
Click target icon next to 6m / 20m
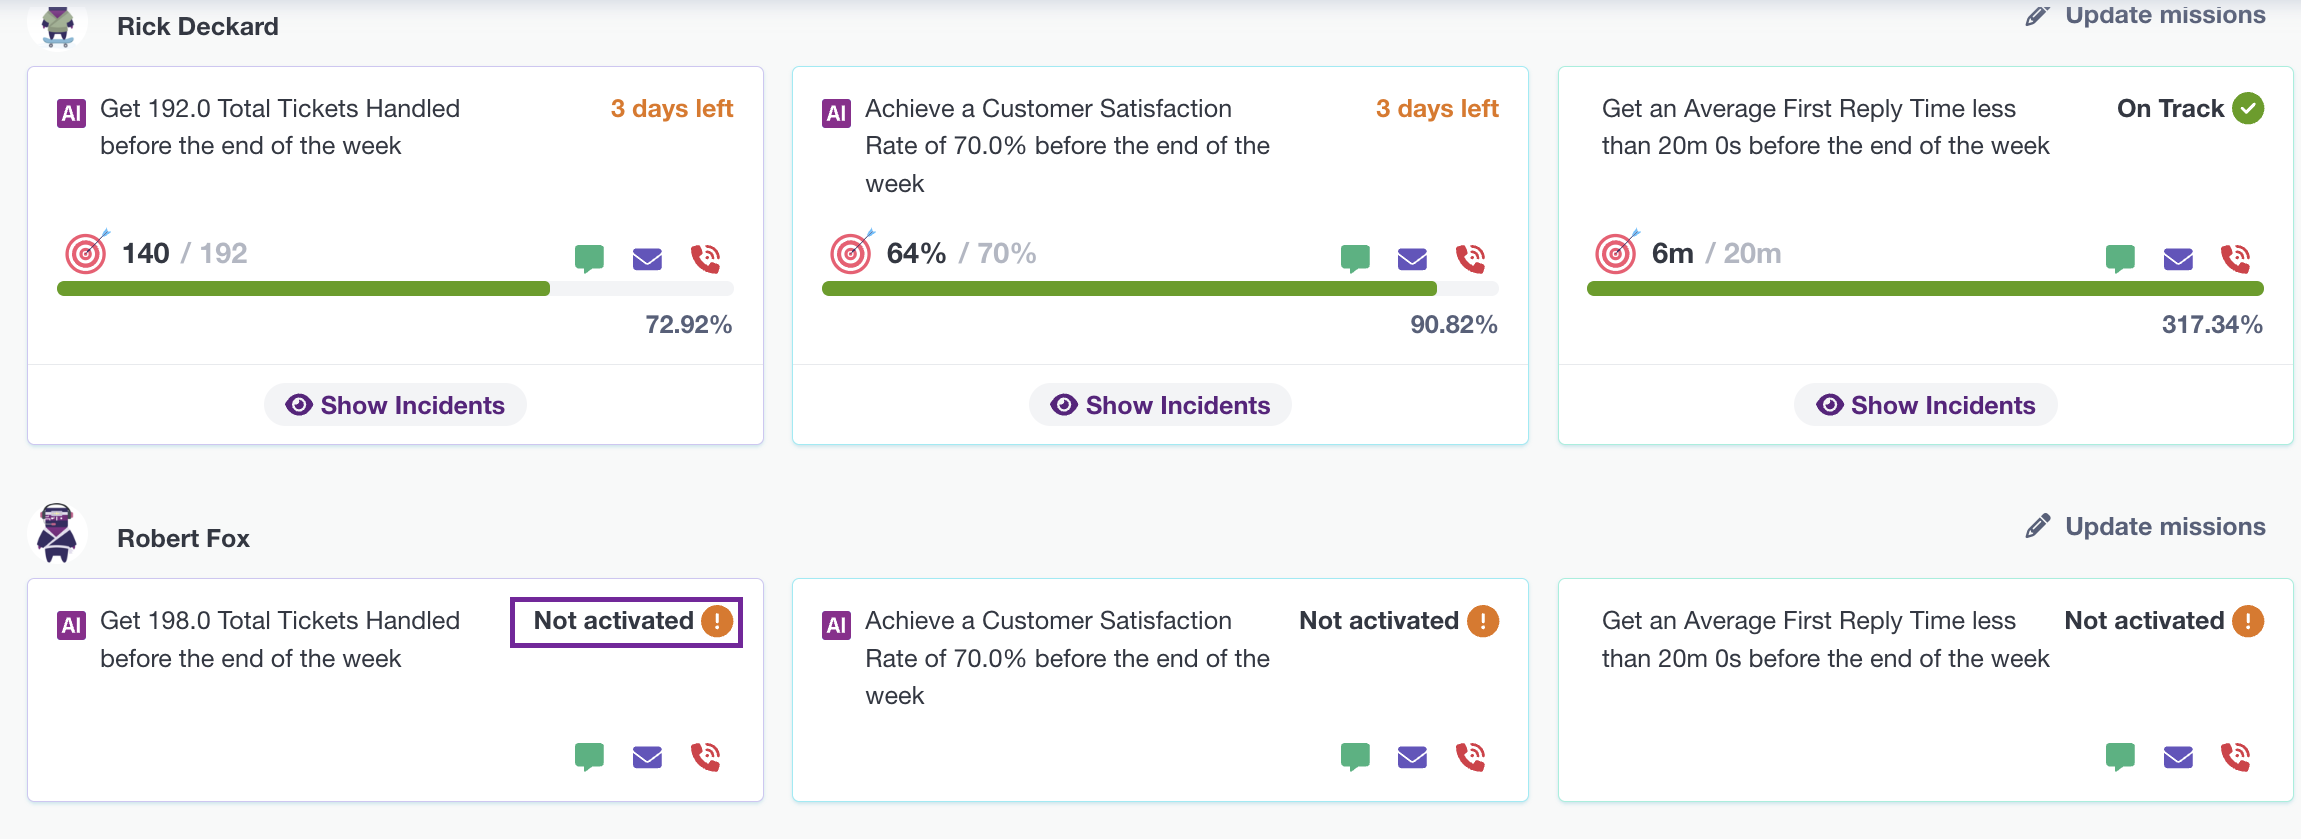click(x=1616, y=253)
